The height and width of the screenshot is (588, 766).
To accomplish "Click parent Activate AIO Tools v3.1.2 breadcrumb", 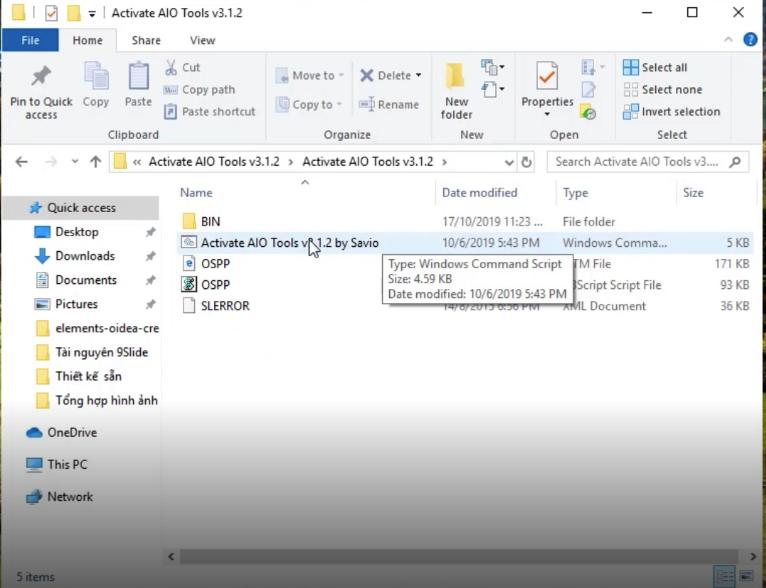I will 214,162.
